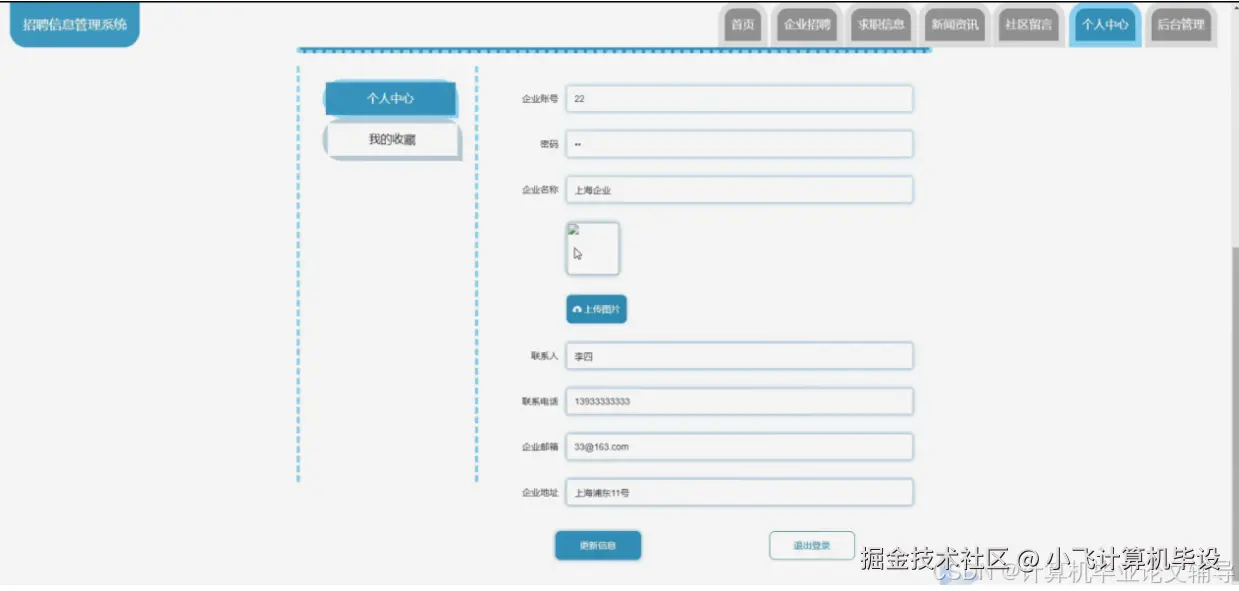Image resolution: width=1239 pixels, height=591 pixels.
Task: Open the 后台管理 navigation tab
Action: [x=1180, y=25]
